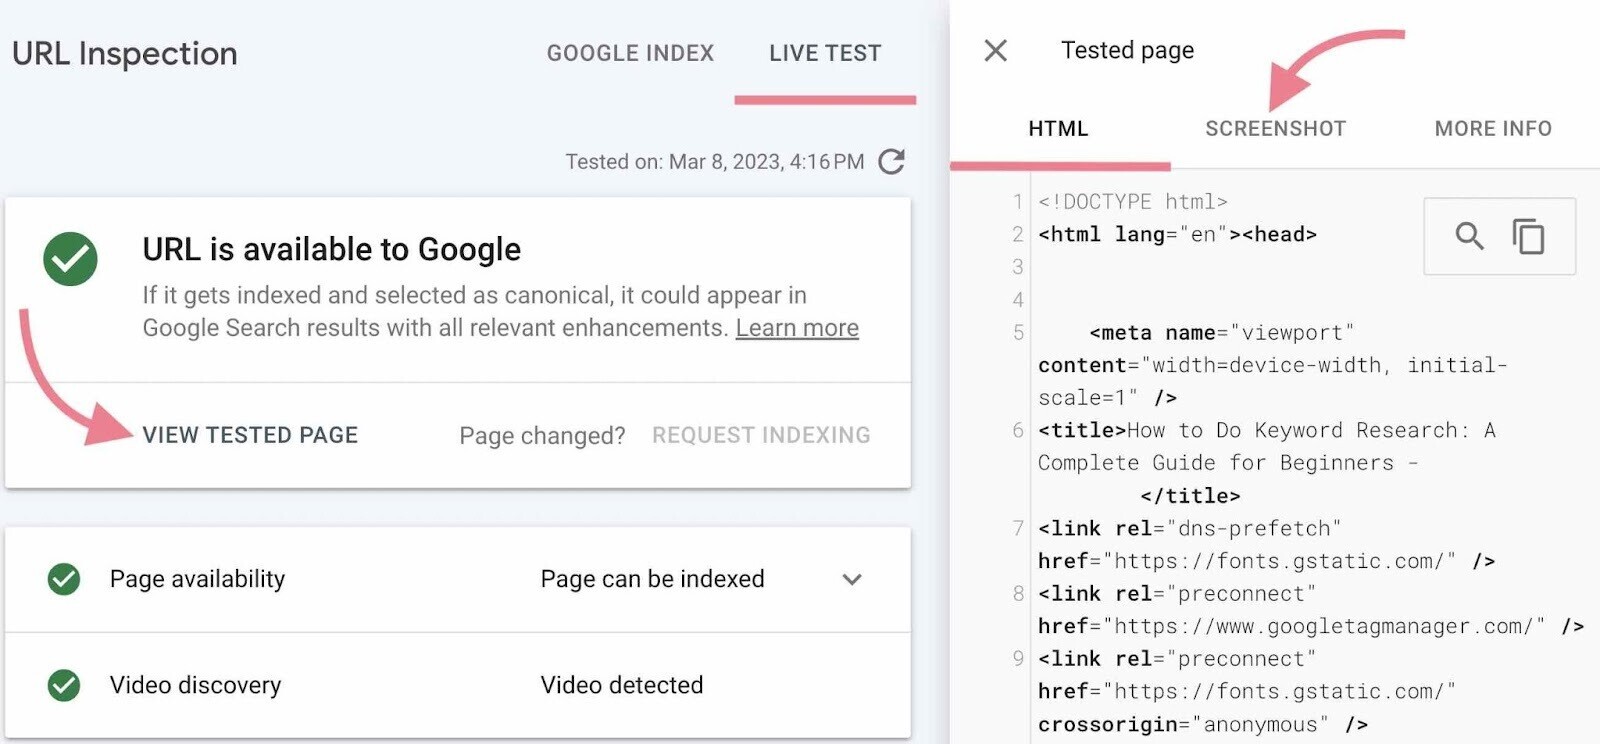Click the <title> code line
1600x744 pixels.
[x=1267, y=430]
